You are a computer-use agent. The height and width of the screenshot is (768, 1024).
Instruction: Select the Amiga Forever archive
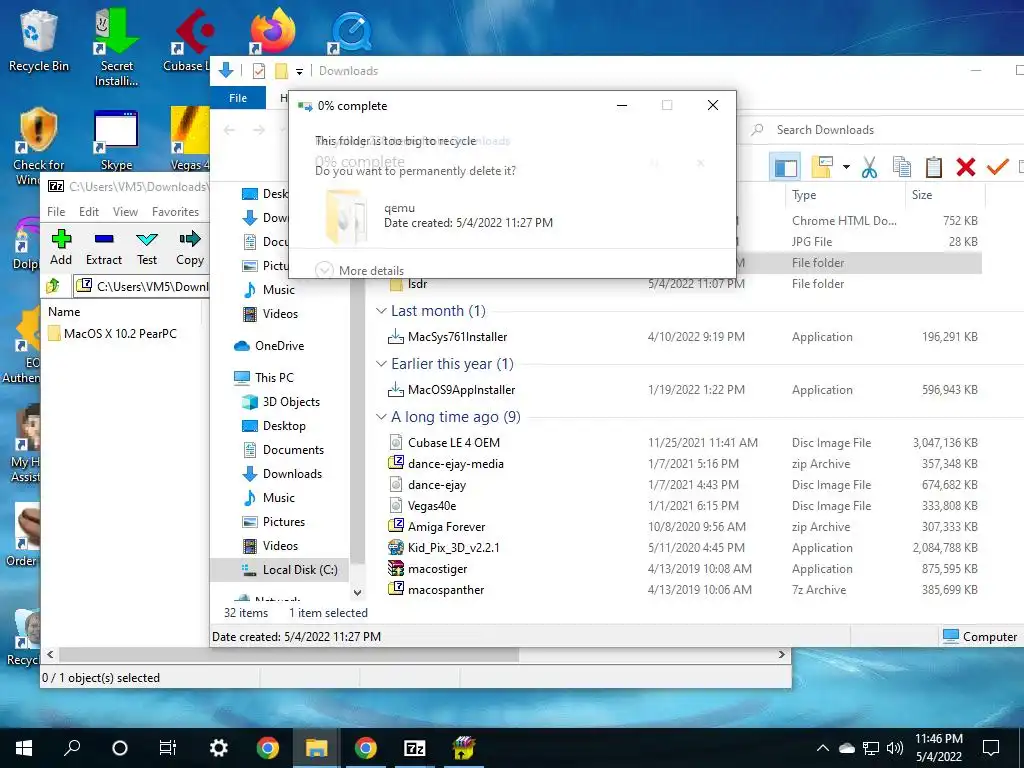(446, 526)
